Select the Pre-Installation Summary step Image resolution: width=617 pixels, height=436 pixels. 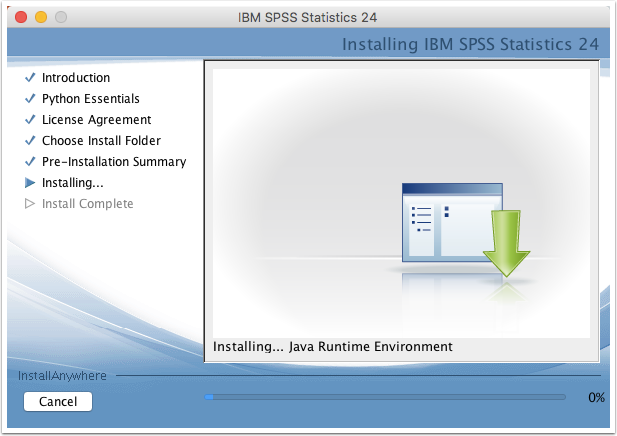tap(114, 162)
